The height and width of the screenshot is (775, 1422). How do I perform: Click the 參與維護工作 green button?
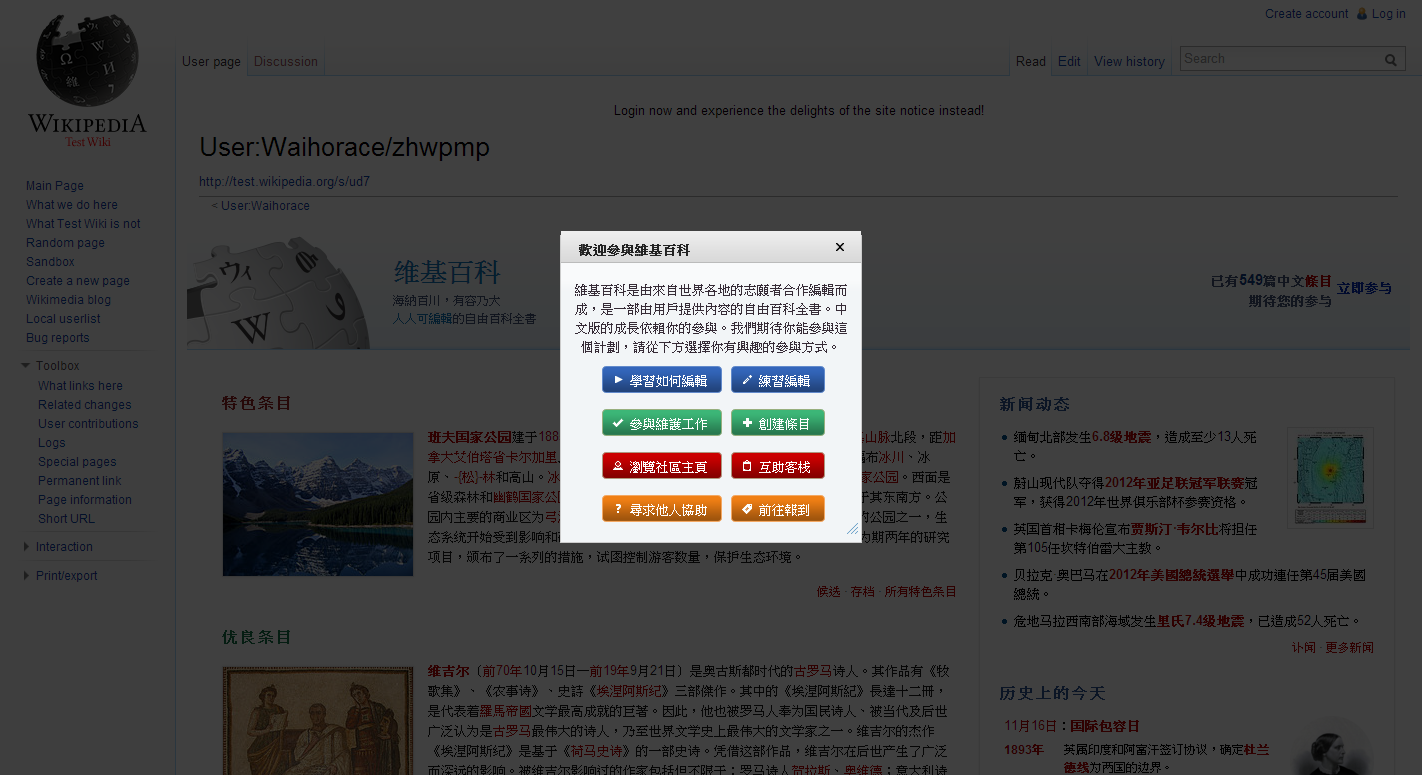(x=661, y=423)
